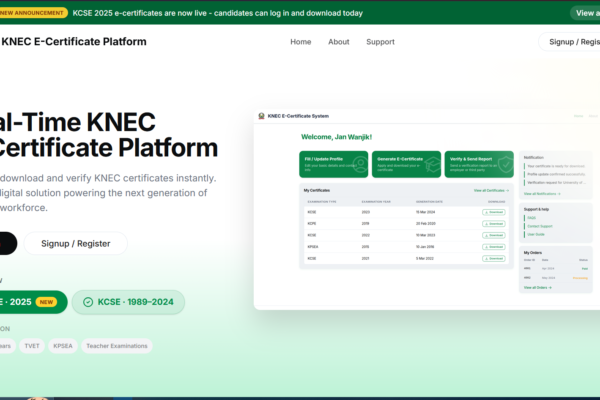Click the hero Signup / Register button

pyautogui.click(x=75, y=243)
